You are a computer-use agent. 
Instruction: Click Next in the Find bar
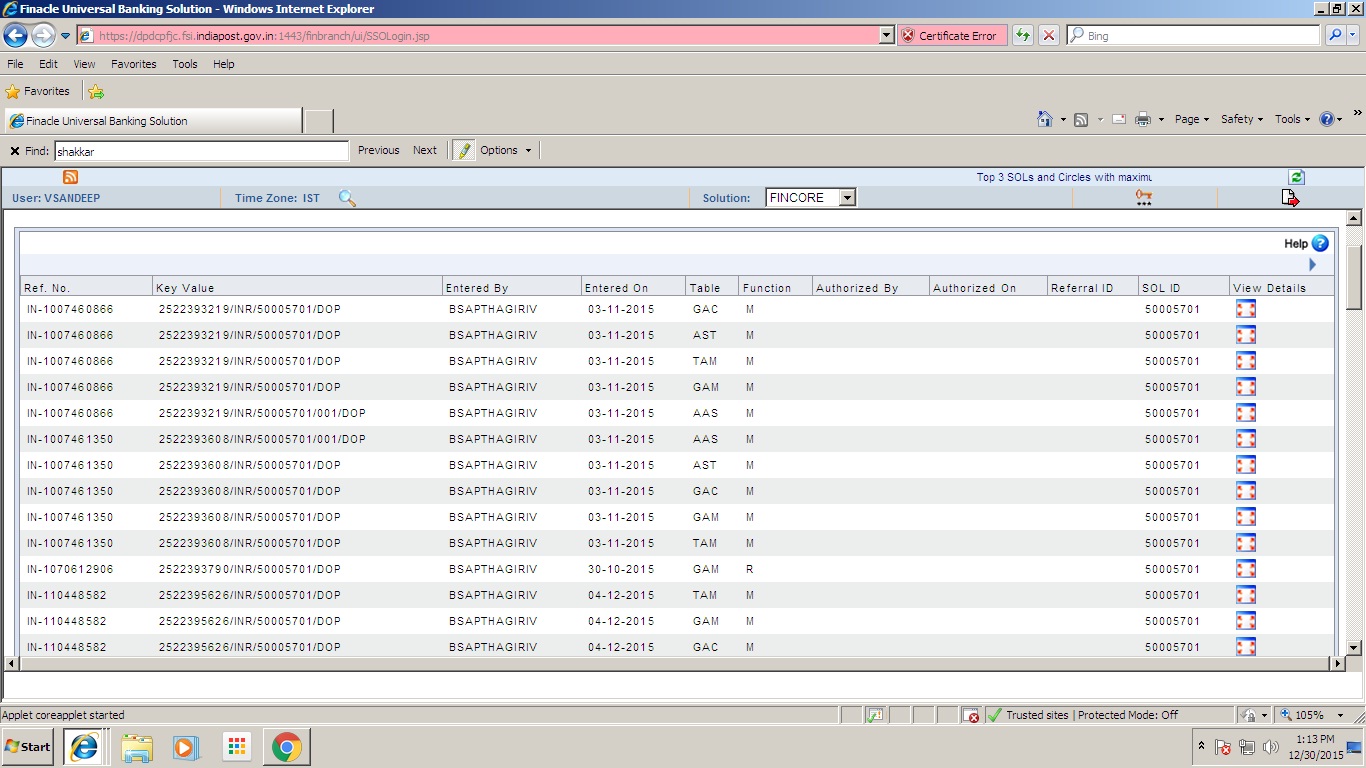point(424,149)
